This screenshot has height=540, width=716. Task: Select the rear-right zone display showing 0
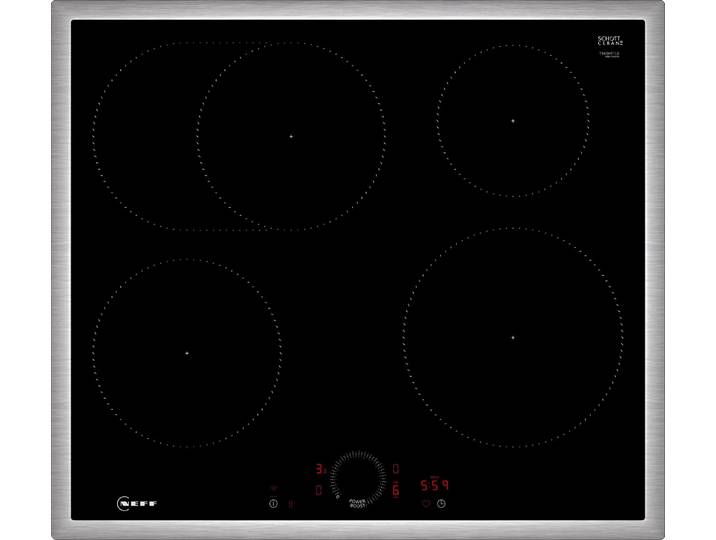click(396, 469)
